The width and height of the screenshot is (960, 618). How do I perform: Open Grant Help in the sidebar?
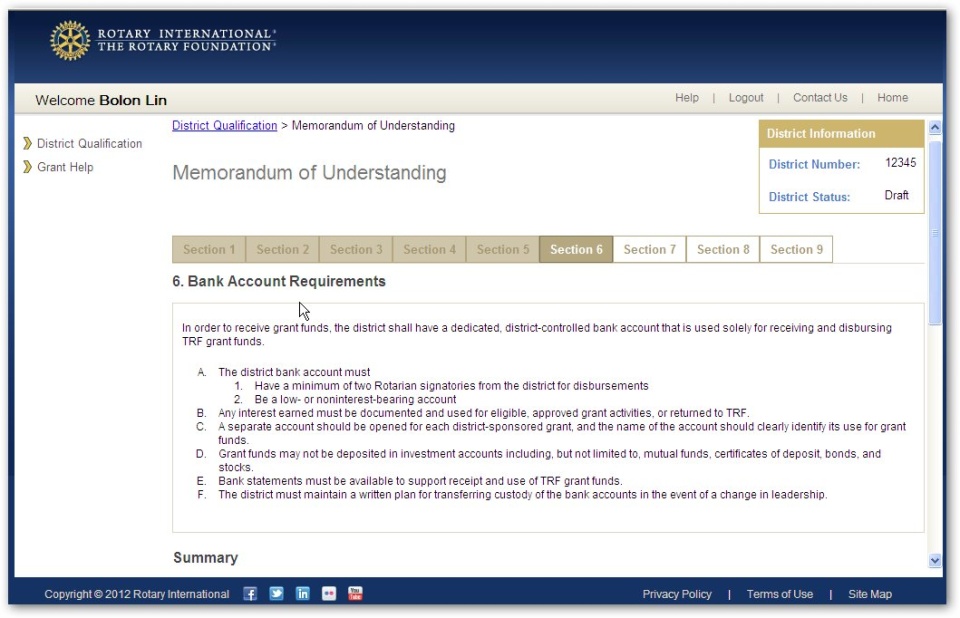[x=65, y=167]
